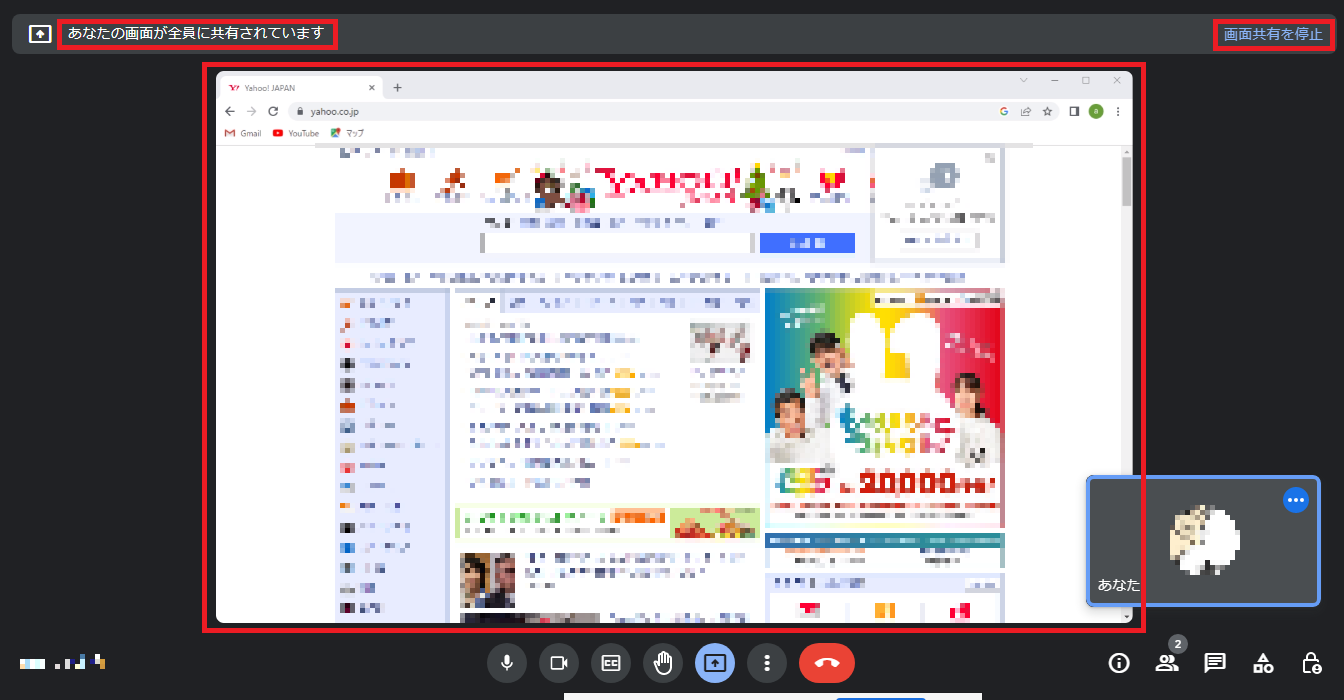The height and width of the screenshot is (700, 1344).
Task: Show everyone participants panel
Action: 1167,662
